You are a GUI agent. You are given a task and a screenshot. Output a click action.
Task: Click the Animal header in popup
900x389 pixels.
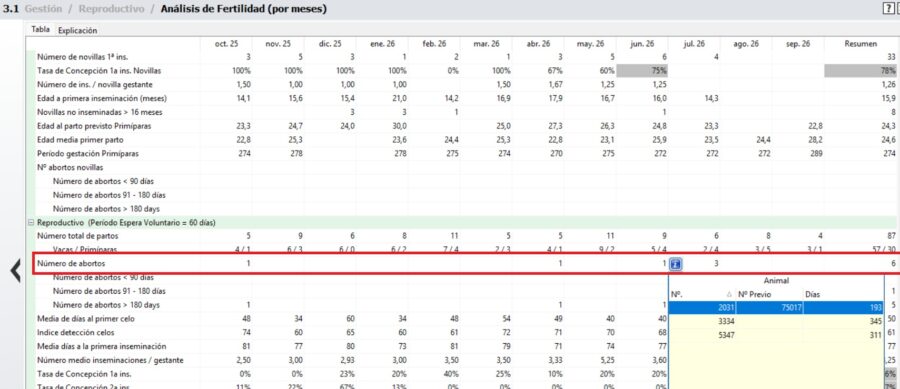pos(776,281)
